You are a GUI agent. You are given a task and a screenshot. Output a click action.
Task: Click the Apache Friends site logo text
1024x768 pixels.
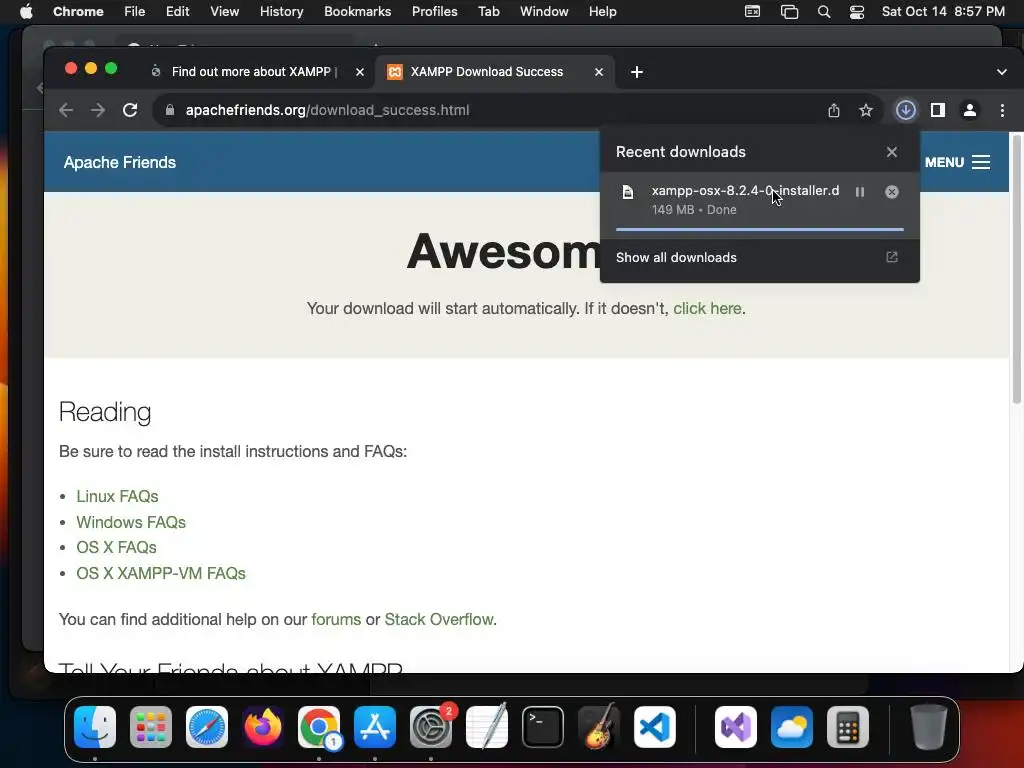(x=120, y=162)
